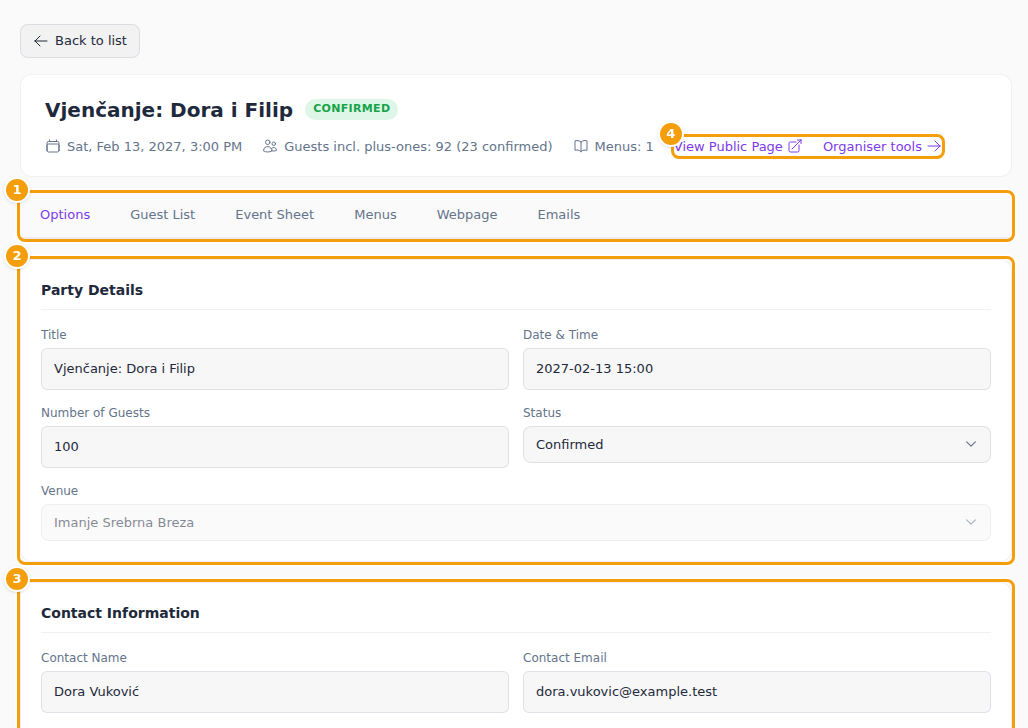Switch to the Emails tab

click(x=559, y=214)
